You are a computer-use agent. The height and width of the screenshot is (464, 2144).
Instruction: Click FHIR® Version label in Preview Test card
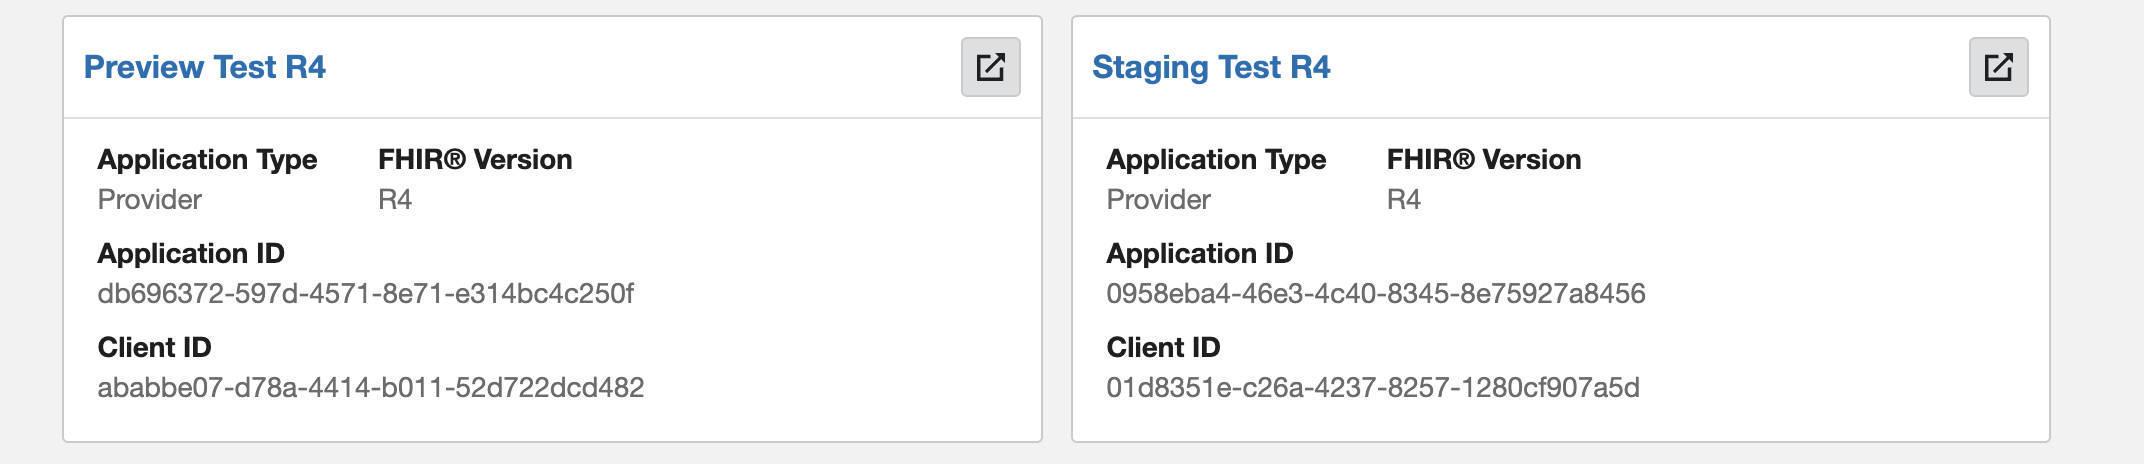tap(475, 160)
